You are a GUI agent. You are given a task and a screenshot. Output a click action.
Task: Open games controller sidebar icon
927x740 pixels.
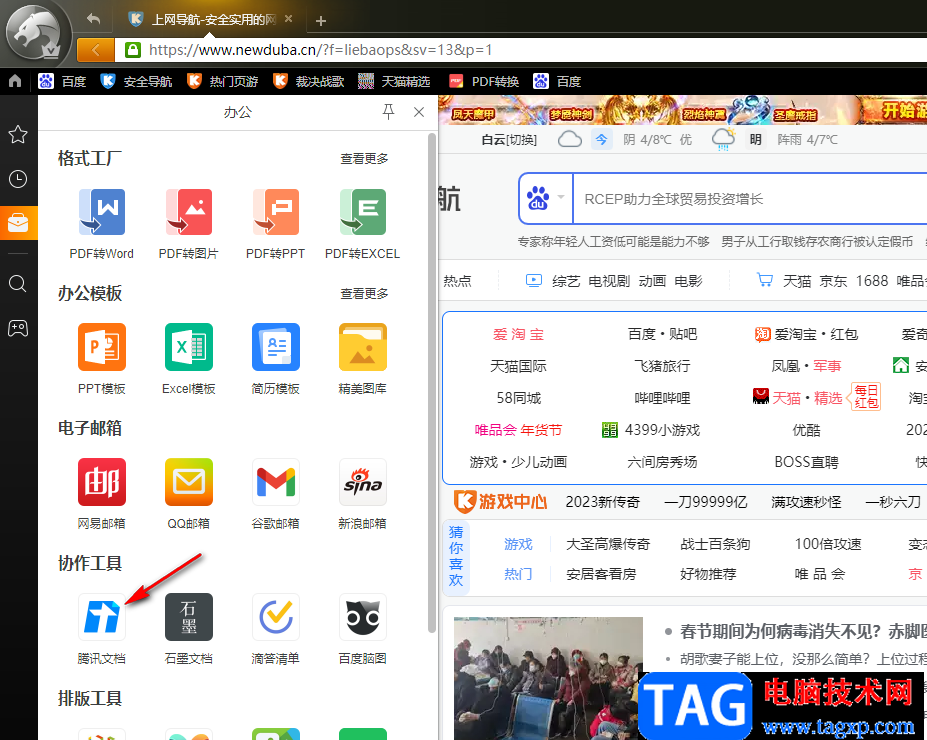tap(18, 328)
